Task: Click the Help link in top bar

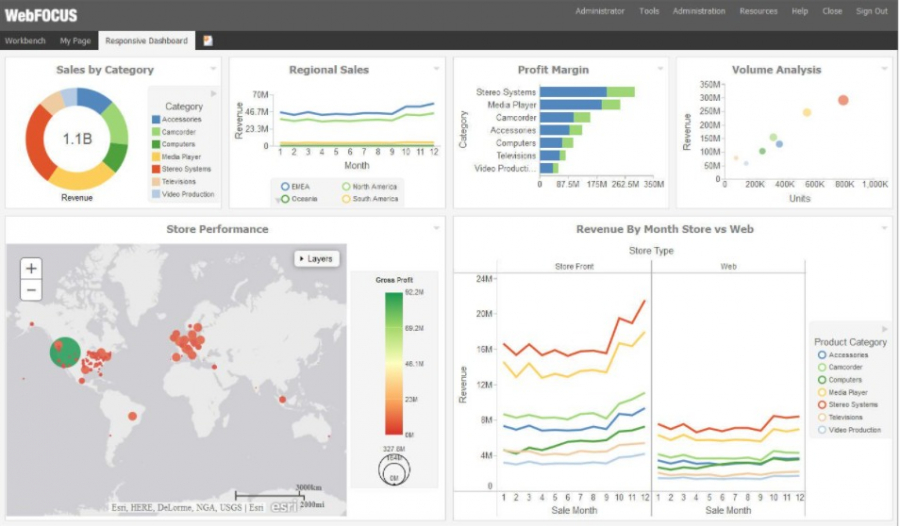Action: pyautogui.click(x=800, y=11)
